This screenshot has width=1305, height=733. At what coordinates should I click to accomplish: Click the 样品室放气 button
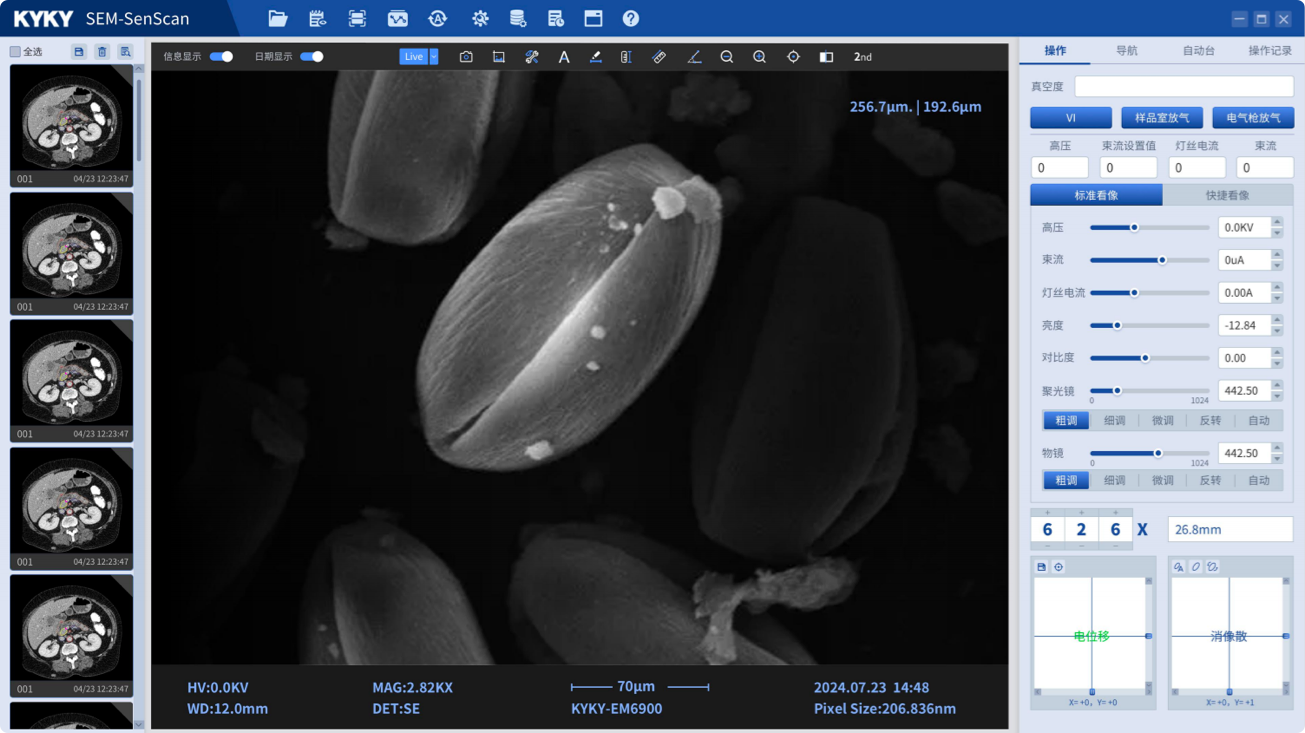pyautogui.click(x=1161, y=118)
